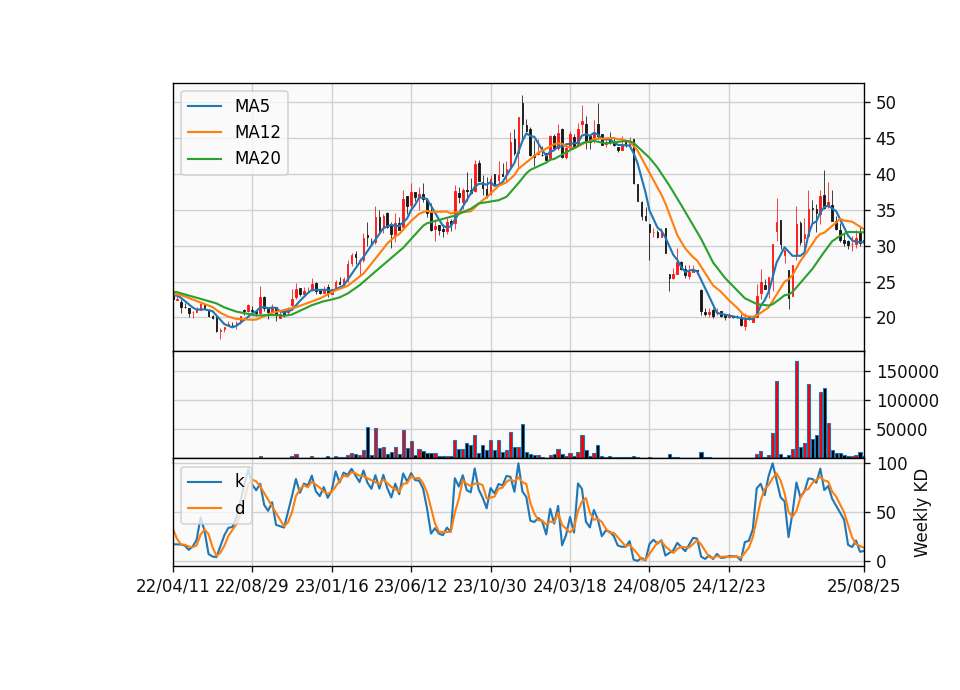Click the price axis value 35

pyautogui.click(x=886, y=211)
